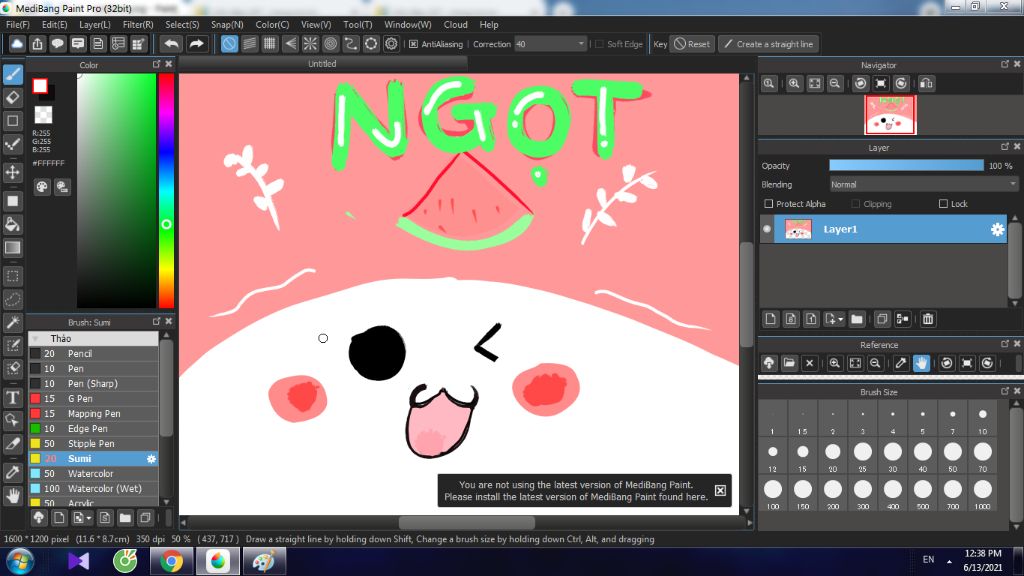Toggle the Soft Edge checkbox
Viewport: 1024px width, 576px height.
coord(600,44)
